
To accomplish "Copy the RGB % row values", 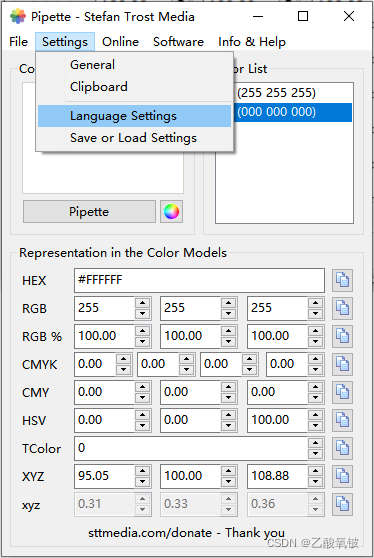I will [342, 336].
